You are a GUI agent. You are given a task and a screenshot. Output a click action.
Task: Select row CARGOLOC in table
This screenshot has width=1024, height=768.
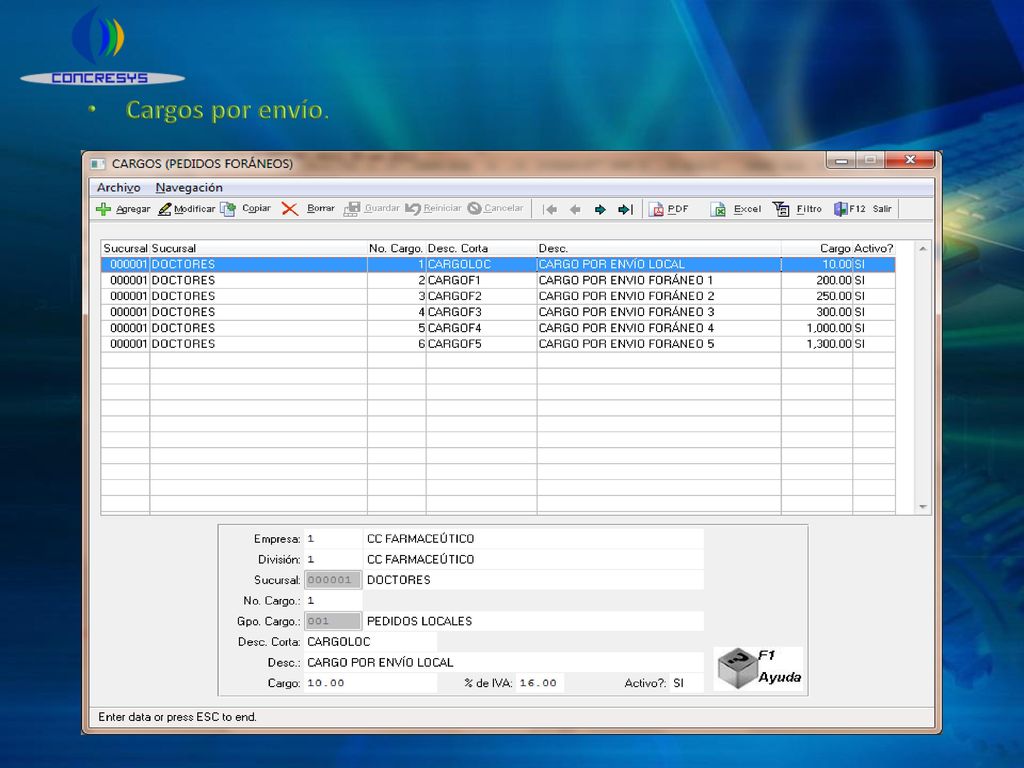498,264
